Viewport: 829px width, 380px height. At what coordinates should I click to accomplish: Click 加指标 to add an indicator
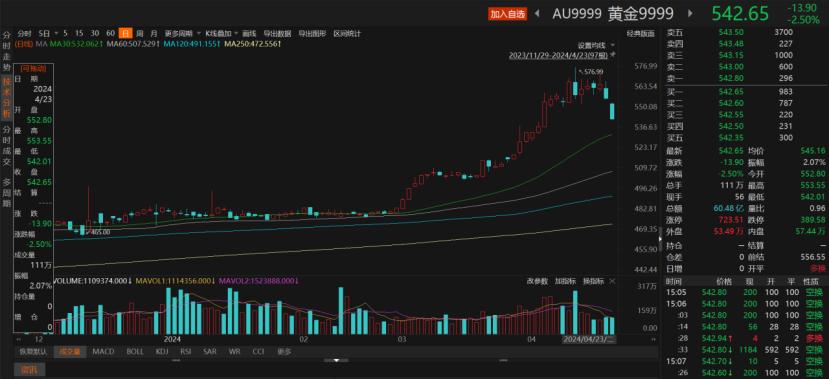tap(565, 281)
